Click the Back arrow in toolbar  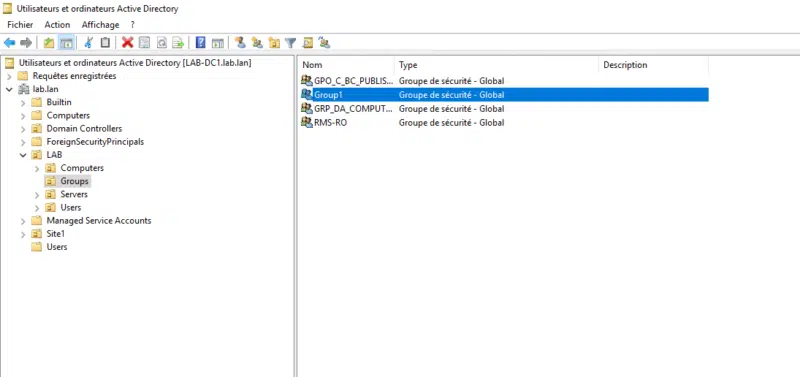9,43
